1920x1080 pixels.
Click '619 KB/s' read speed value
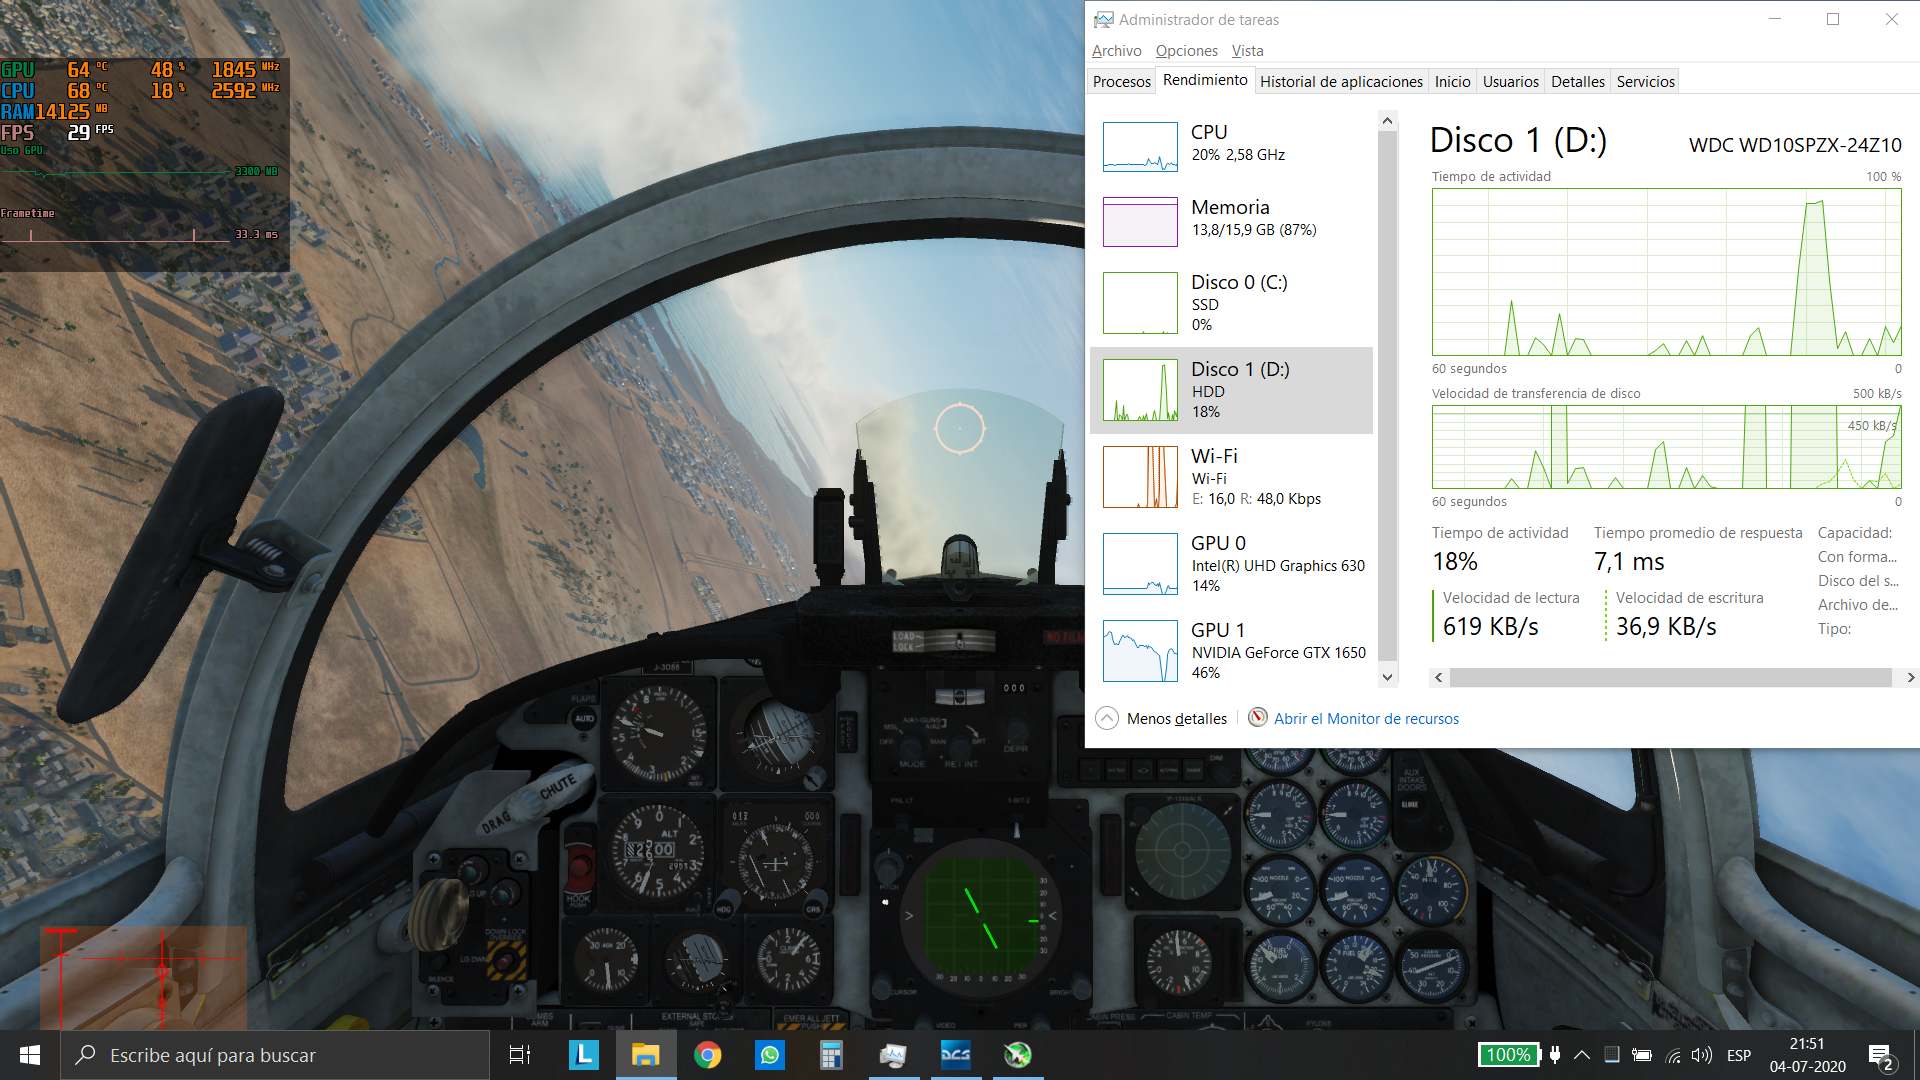1490,627
